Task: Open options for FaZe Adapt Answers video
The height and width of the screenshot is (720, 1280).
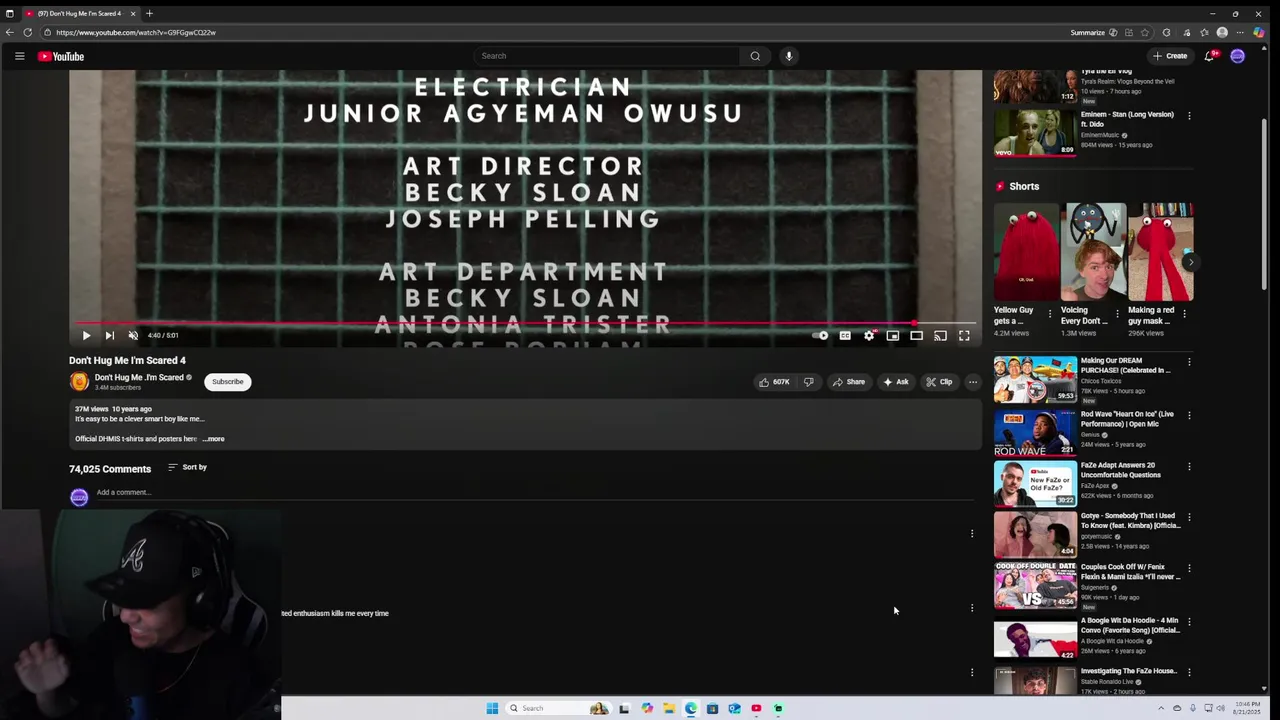Action: (1189, 466)
